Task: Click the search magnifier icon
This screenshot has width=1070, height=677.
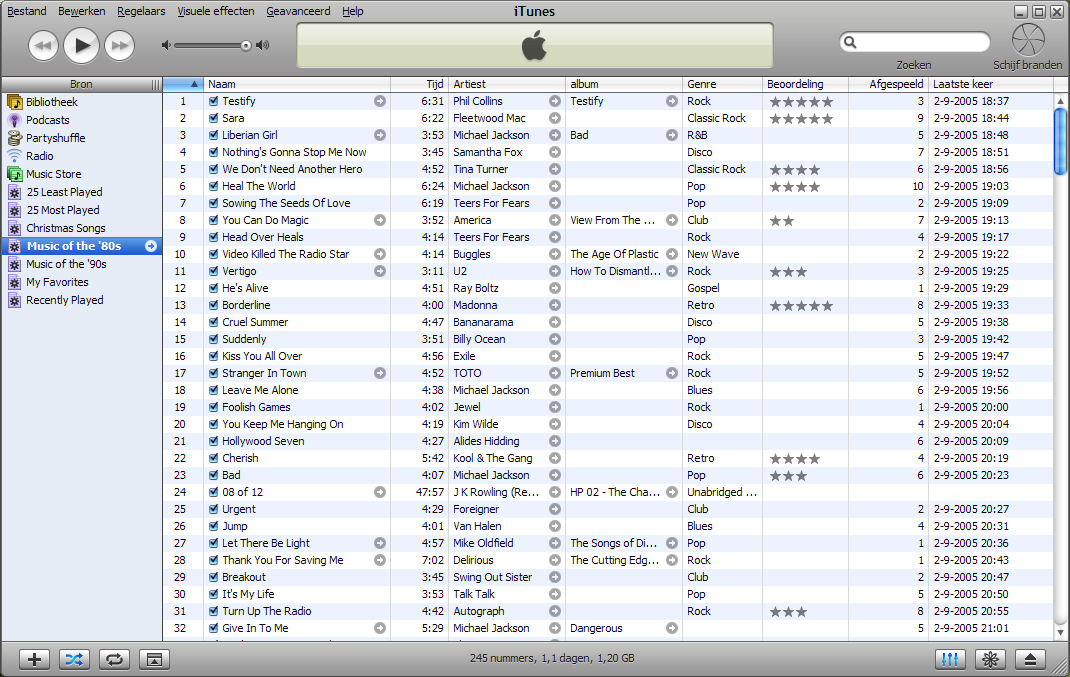Action: [850, 42]
